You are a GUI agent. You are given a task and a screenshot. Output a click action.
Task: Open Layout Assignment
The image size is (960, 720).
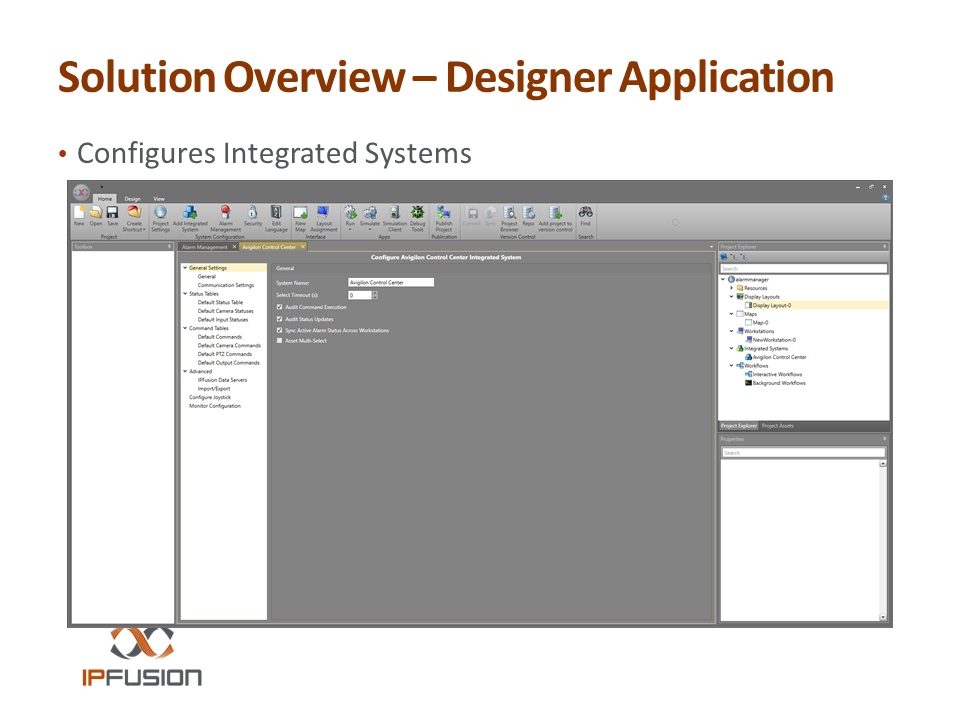tap(323, 212)
